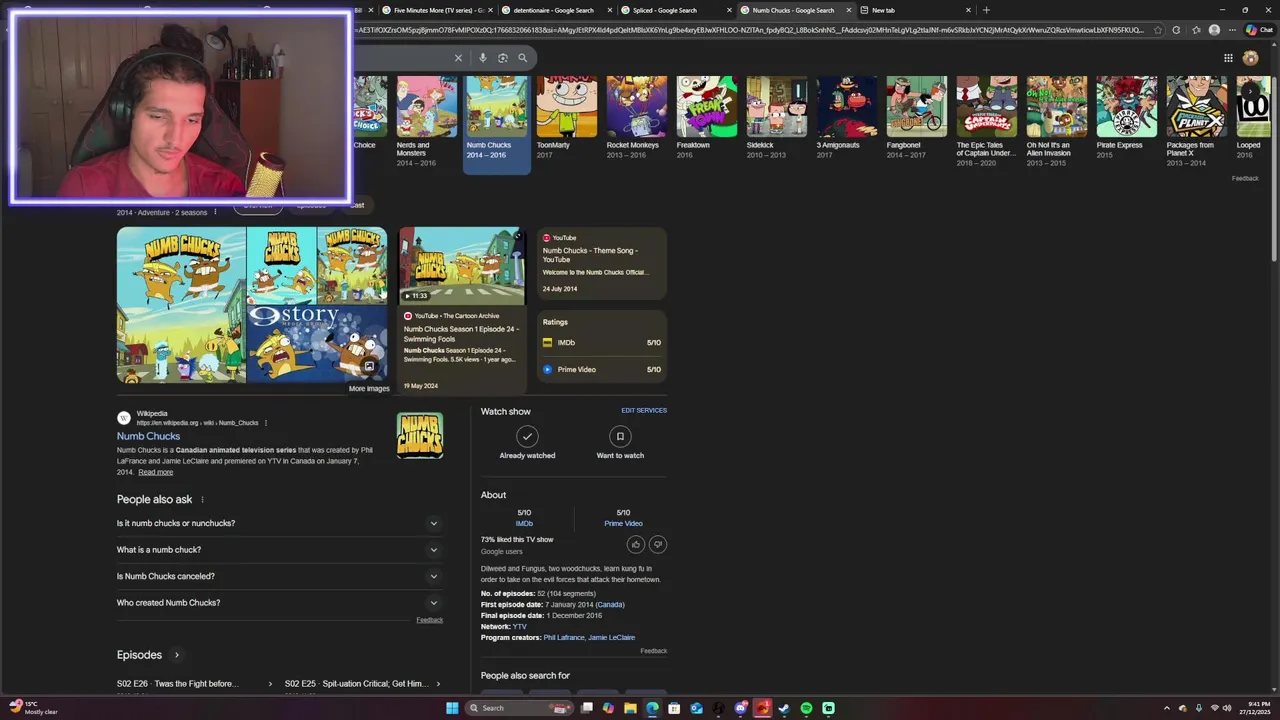Open Windows Start menu
Image resolution: width=1280 pixels, height=720 pixels.
tap(452, 708)
